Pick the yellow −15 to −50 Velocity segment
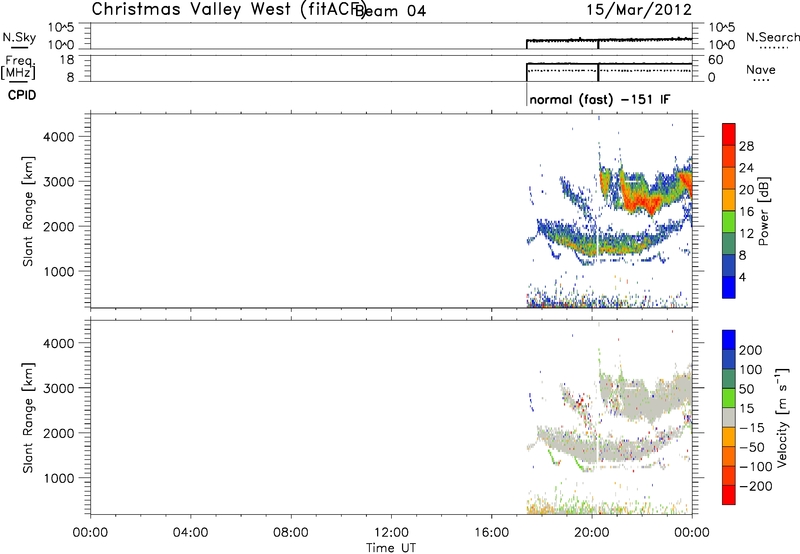 coord(729,437)
